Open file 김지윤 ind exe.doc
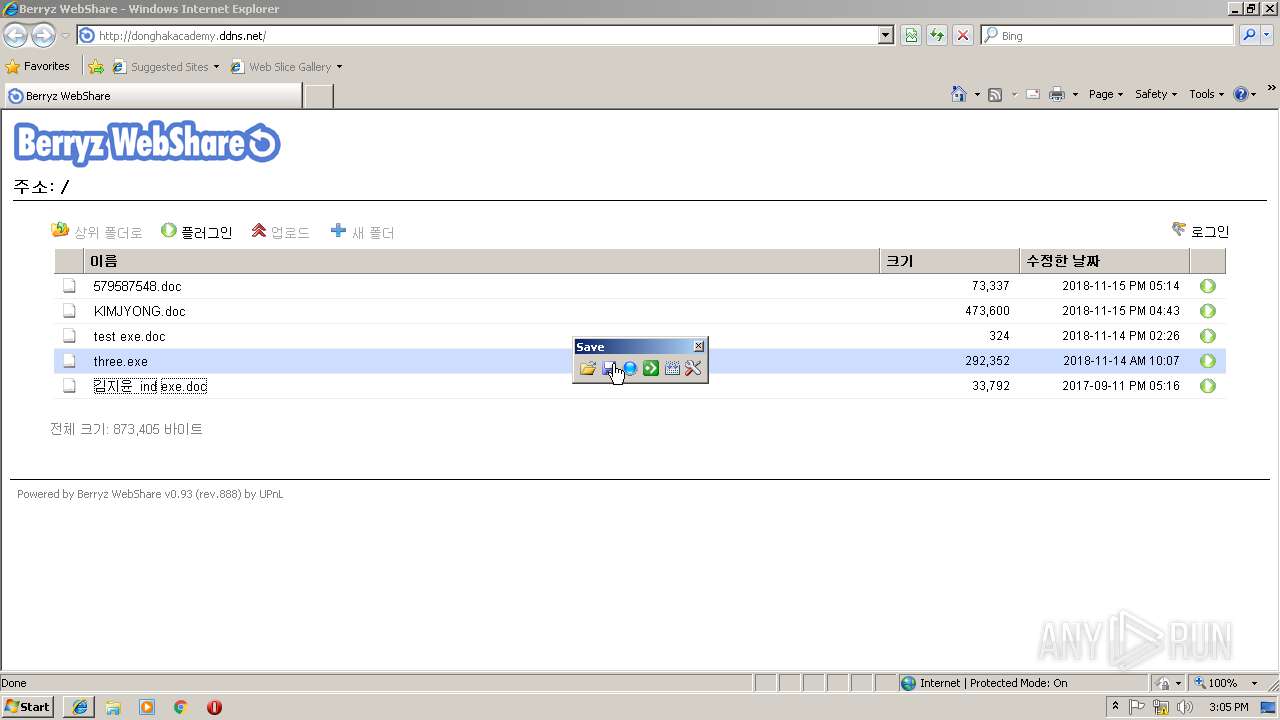This screenshot has height=720, width=1280. 150,386
